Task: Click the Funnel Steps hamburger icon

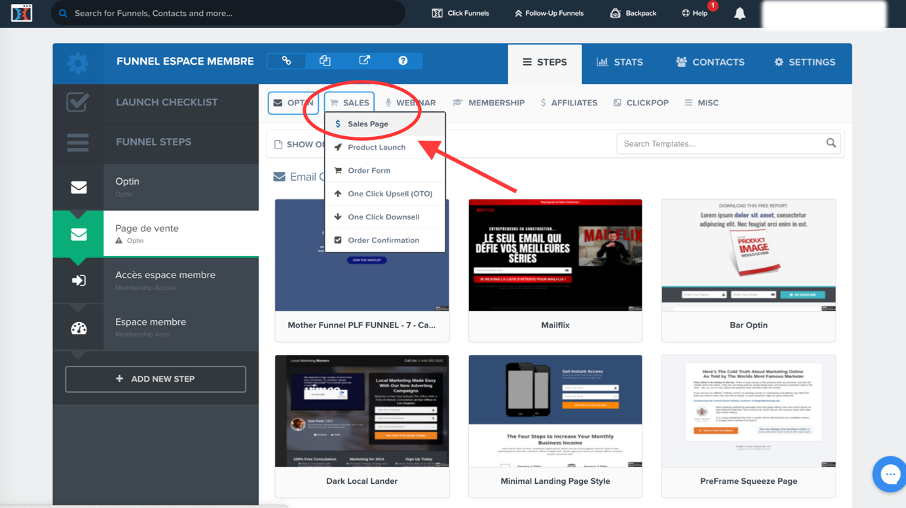Action: [x=78, y=142]
